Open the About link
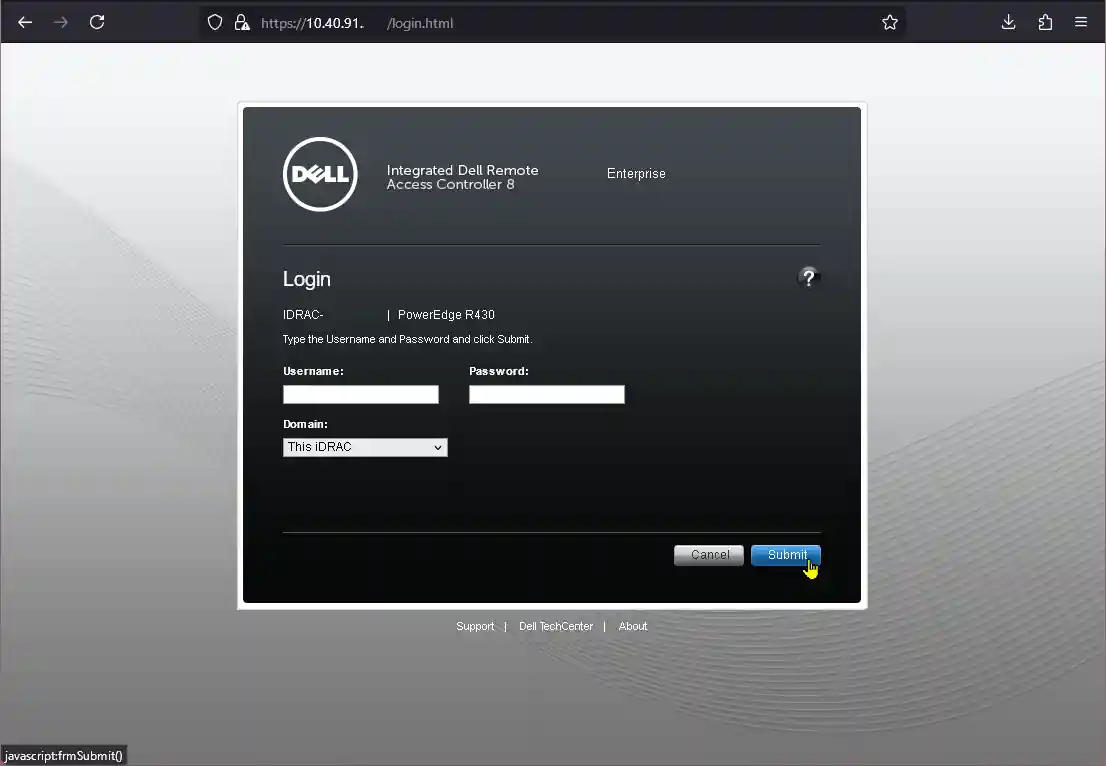1106x766 pixels. pyautogui.click(x=633, y=626)
